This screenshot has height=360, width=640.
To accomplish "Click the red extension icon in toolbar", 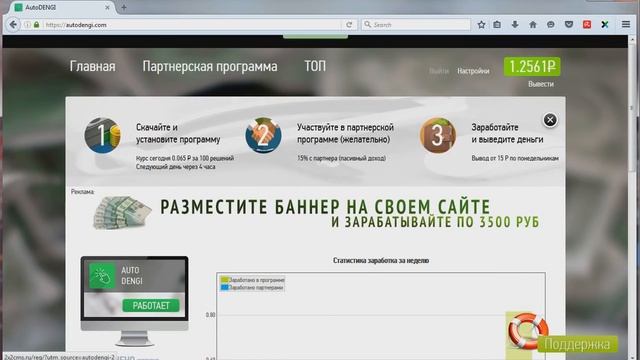I will (x=587, y=24).
